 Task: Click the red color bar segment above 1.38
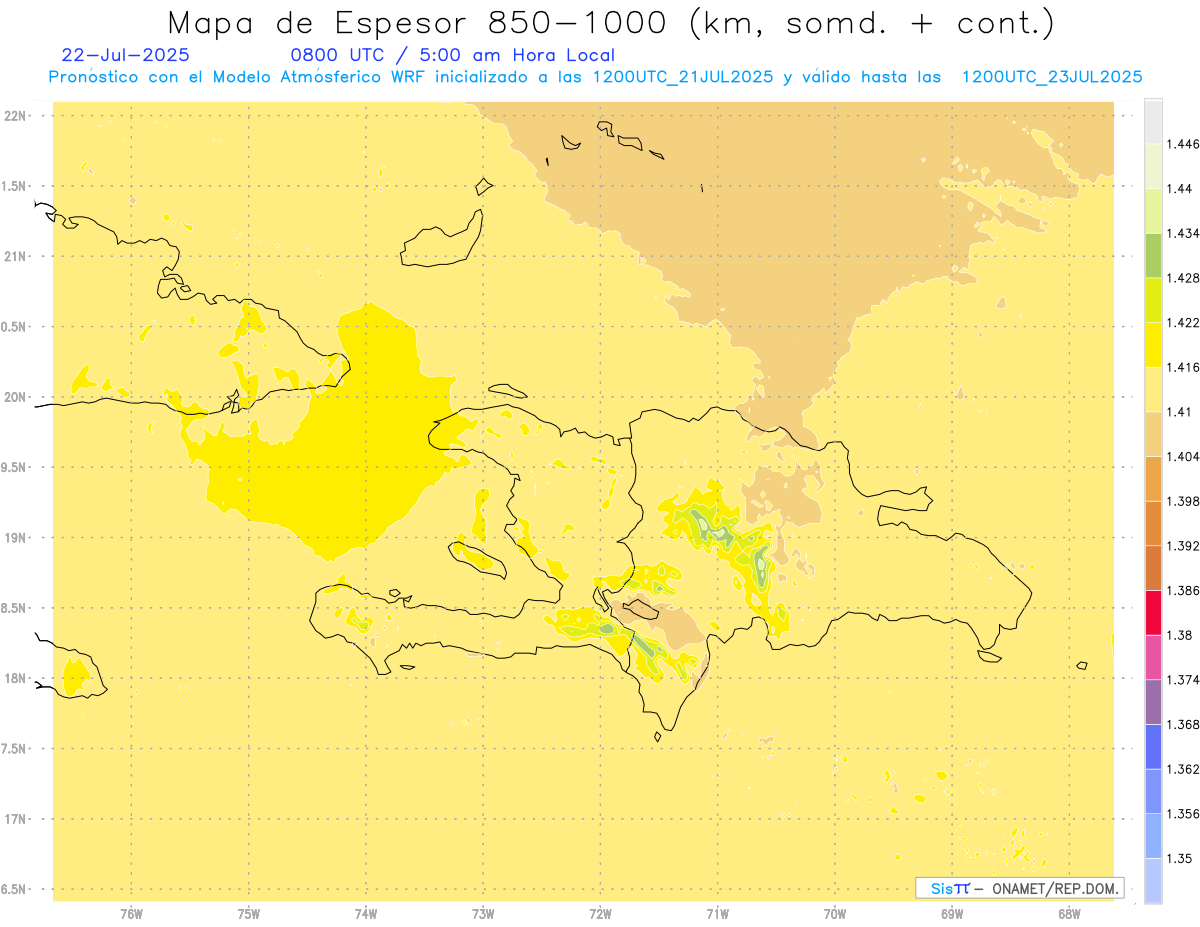click(1153, 612)
